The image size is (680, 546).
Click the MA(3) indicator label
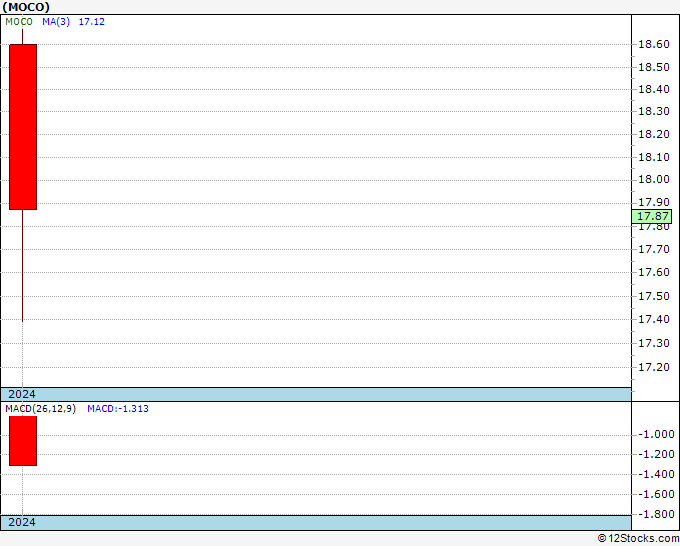(56, 22)
